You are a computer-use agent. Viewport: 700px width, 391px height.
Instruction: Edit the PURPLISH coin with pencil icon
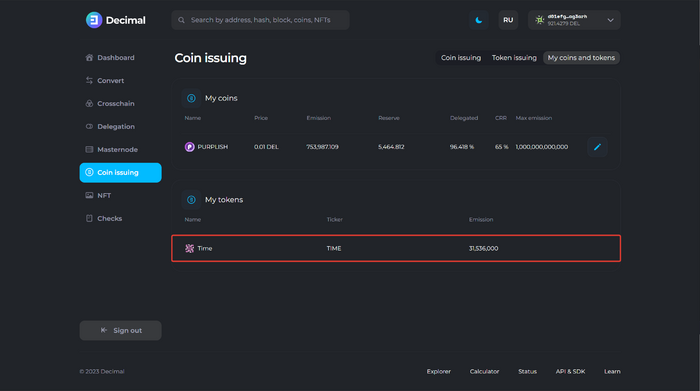point(597,147)
